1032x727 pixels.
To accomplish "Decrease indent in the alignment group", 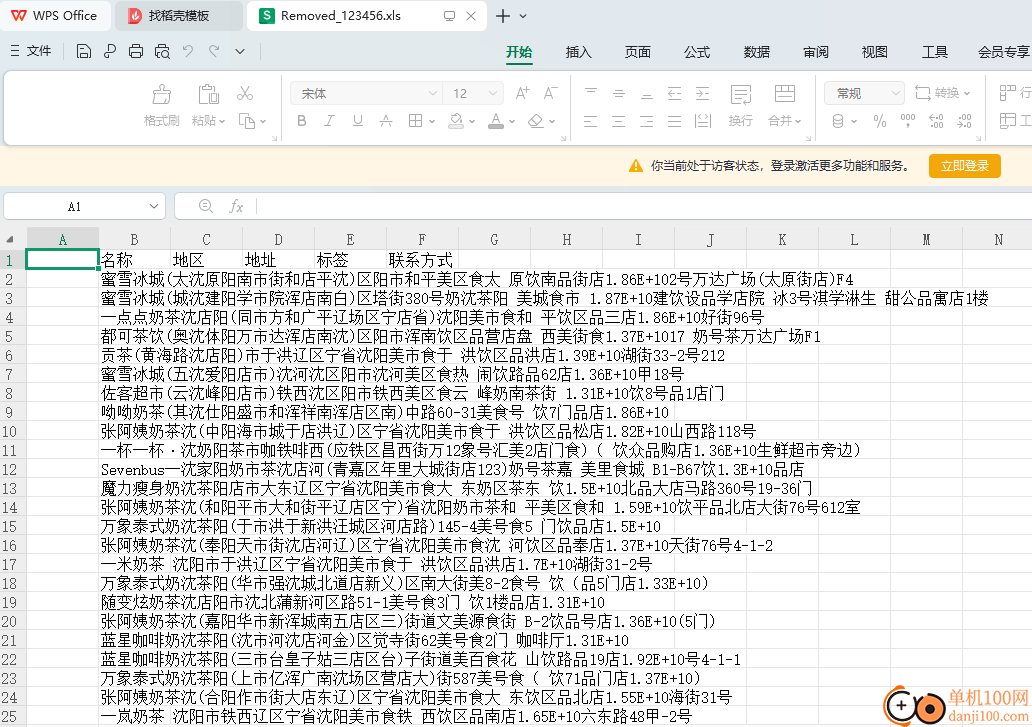I will (675, 93).
